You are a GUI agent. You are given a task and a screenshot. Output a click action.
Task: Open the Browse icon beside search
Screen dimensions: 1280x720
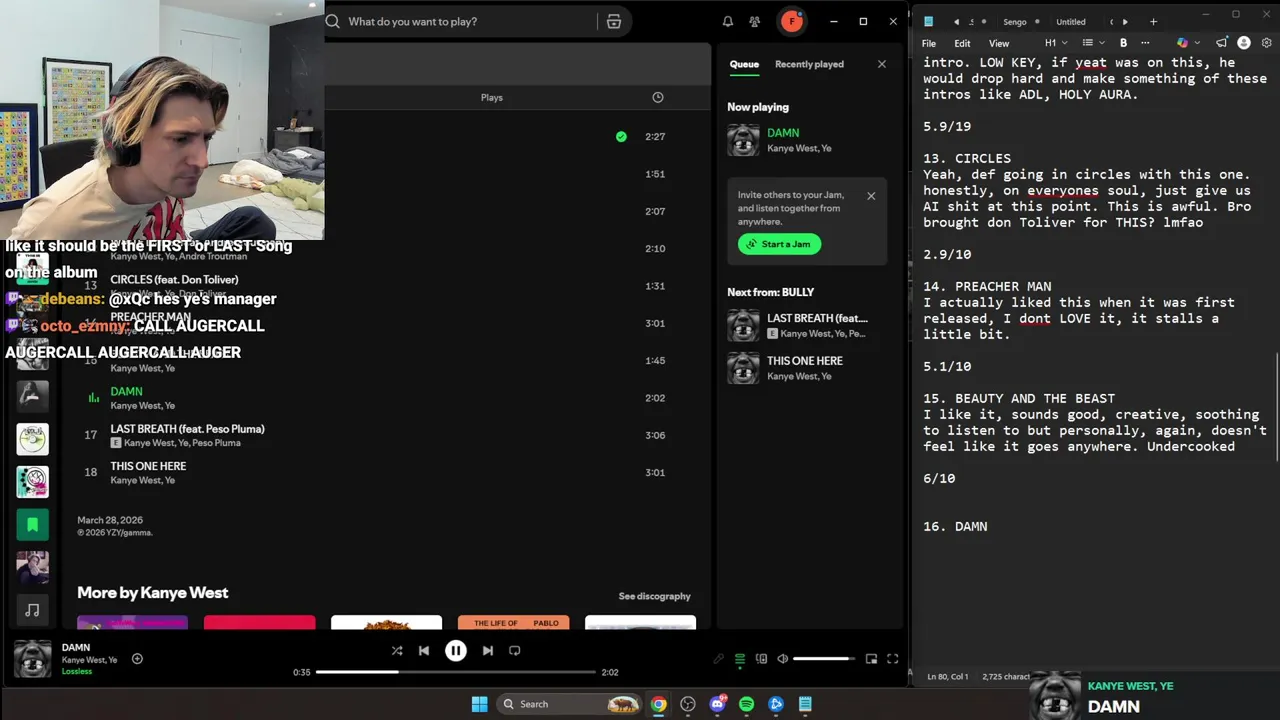pos(614,21)
